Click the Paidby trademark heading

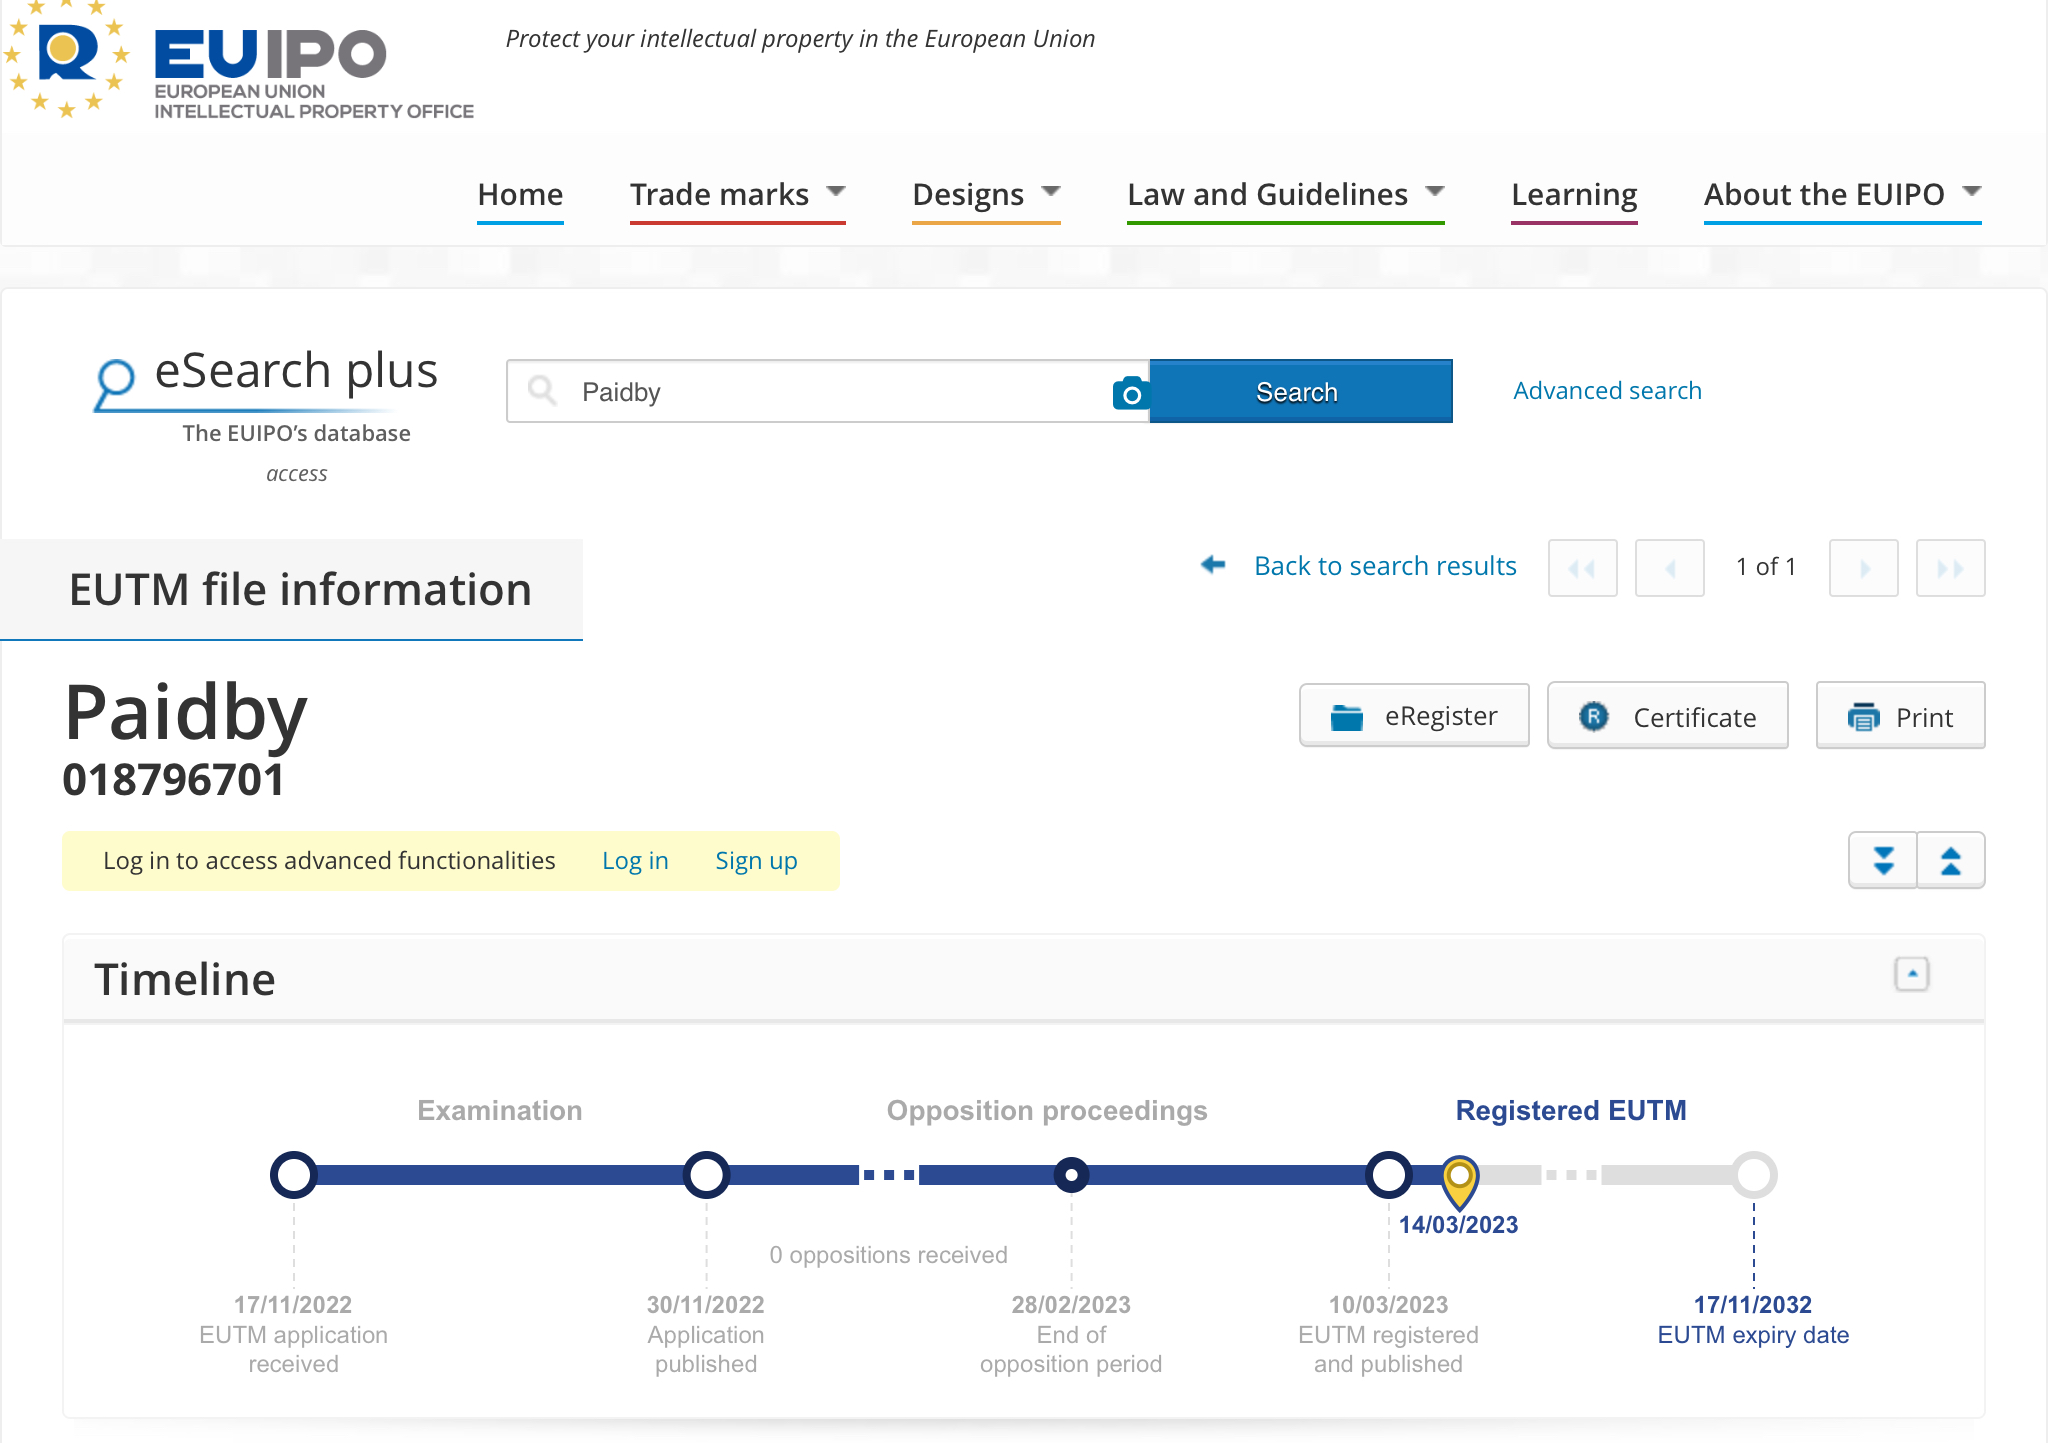185,712
